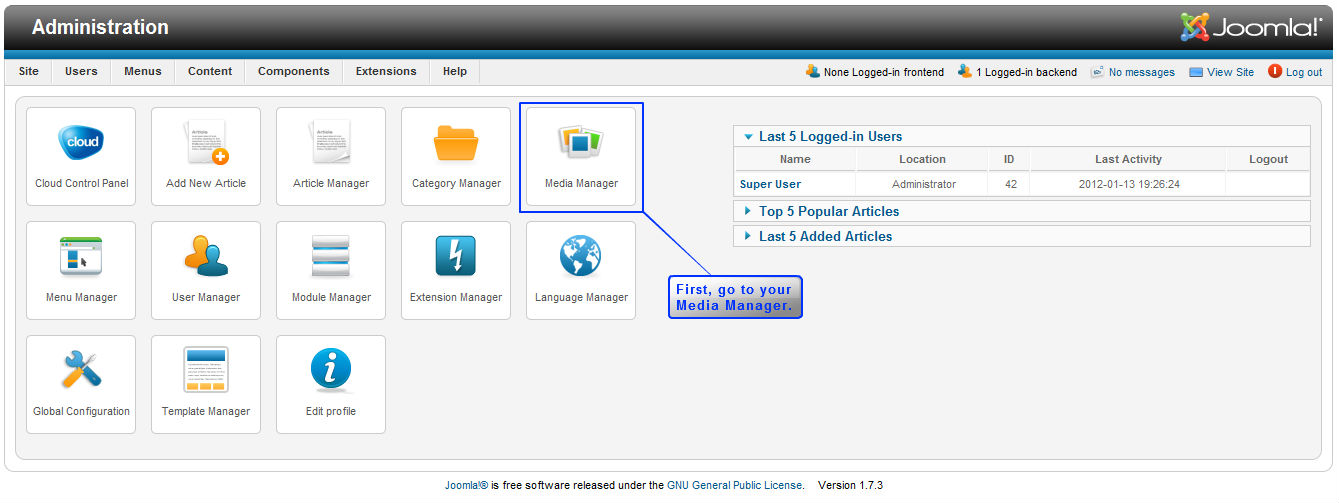Click the Last Activity column header
The height and width of the screenshot is (503, 1339).
point(1128,159)
